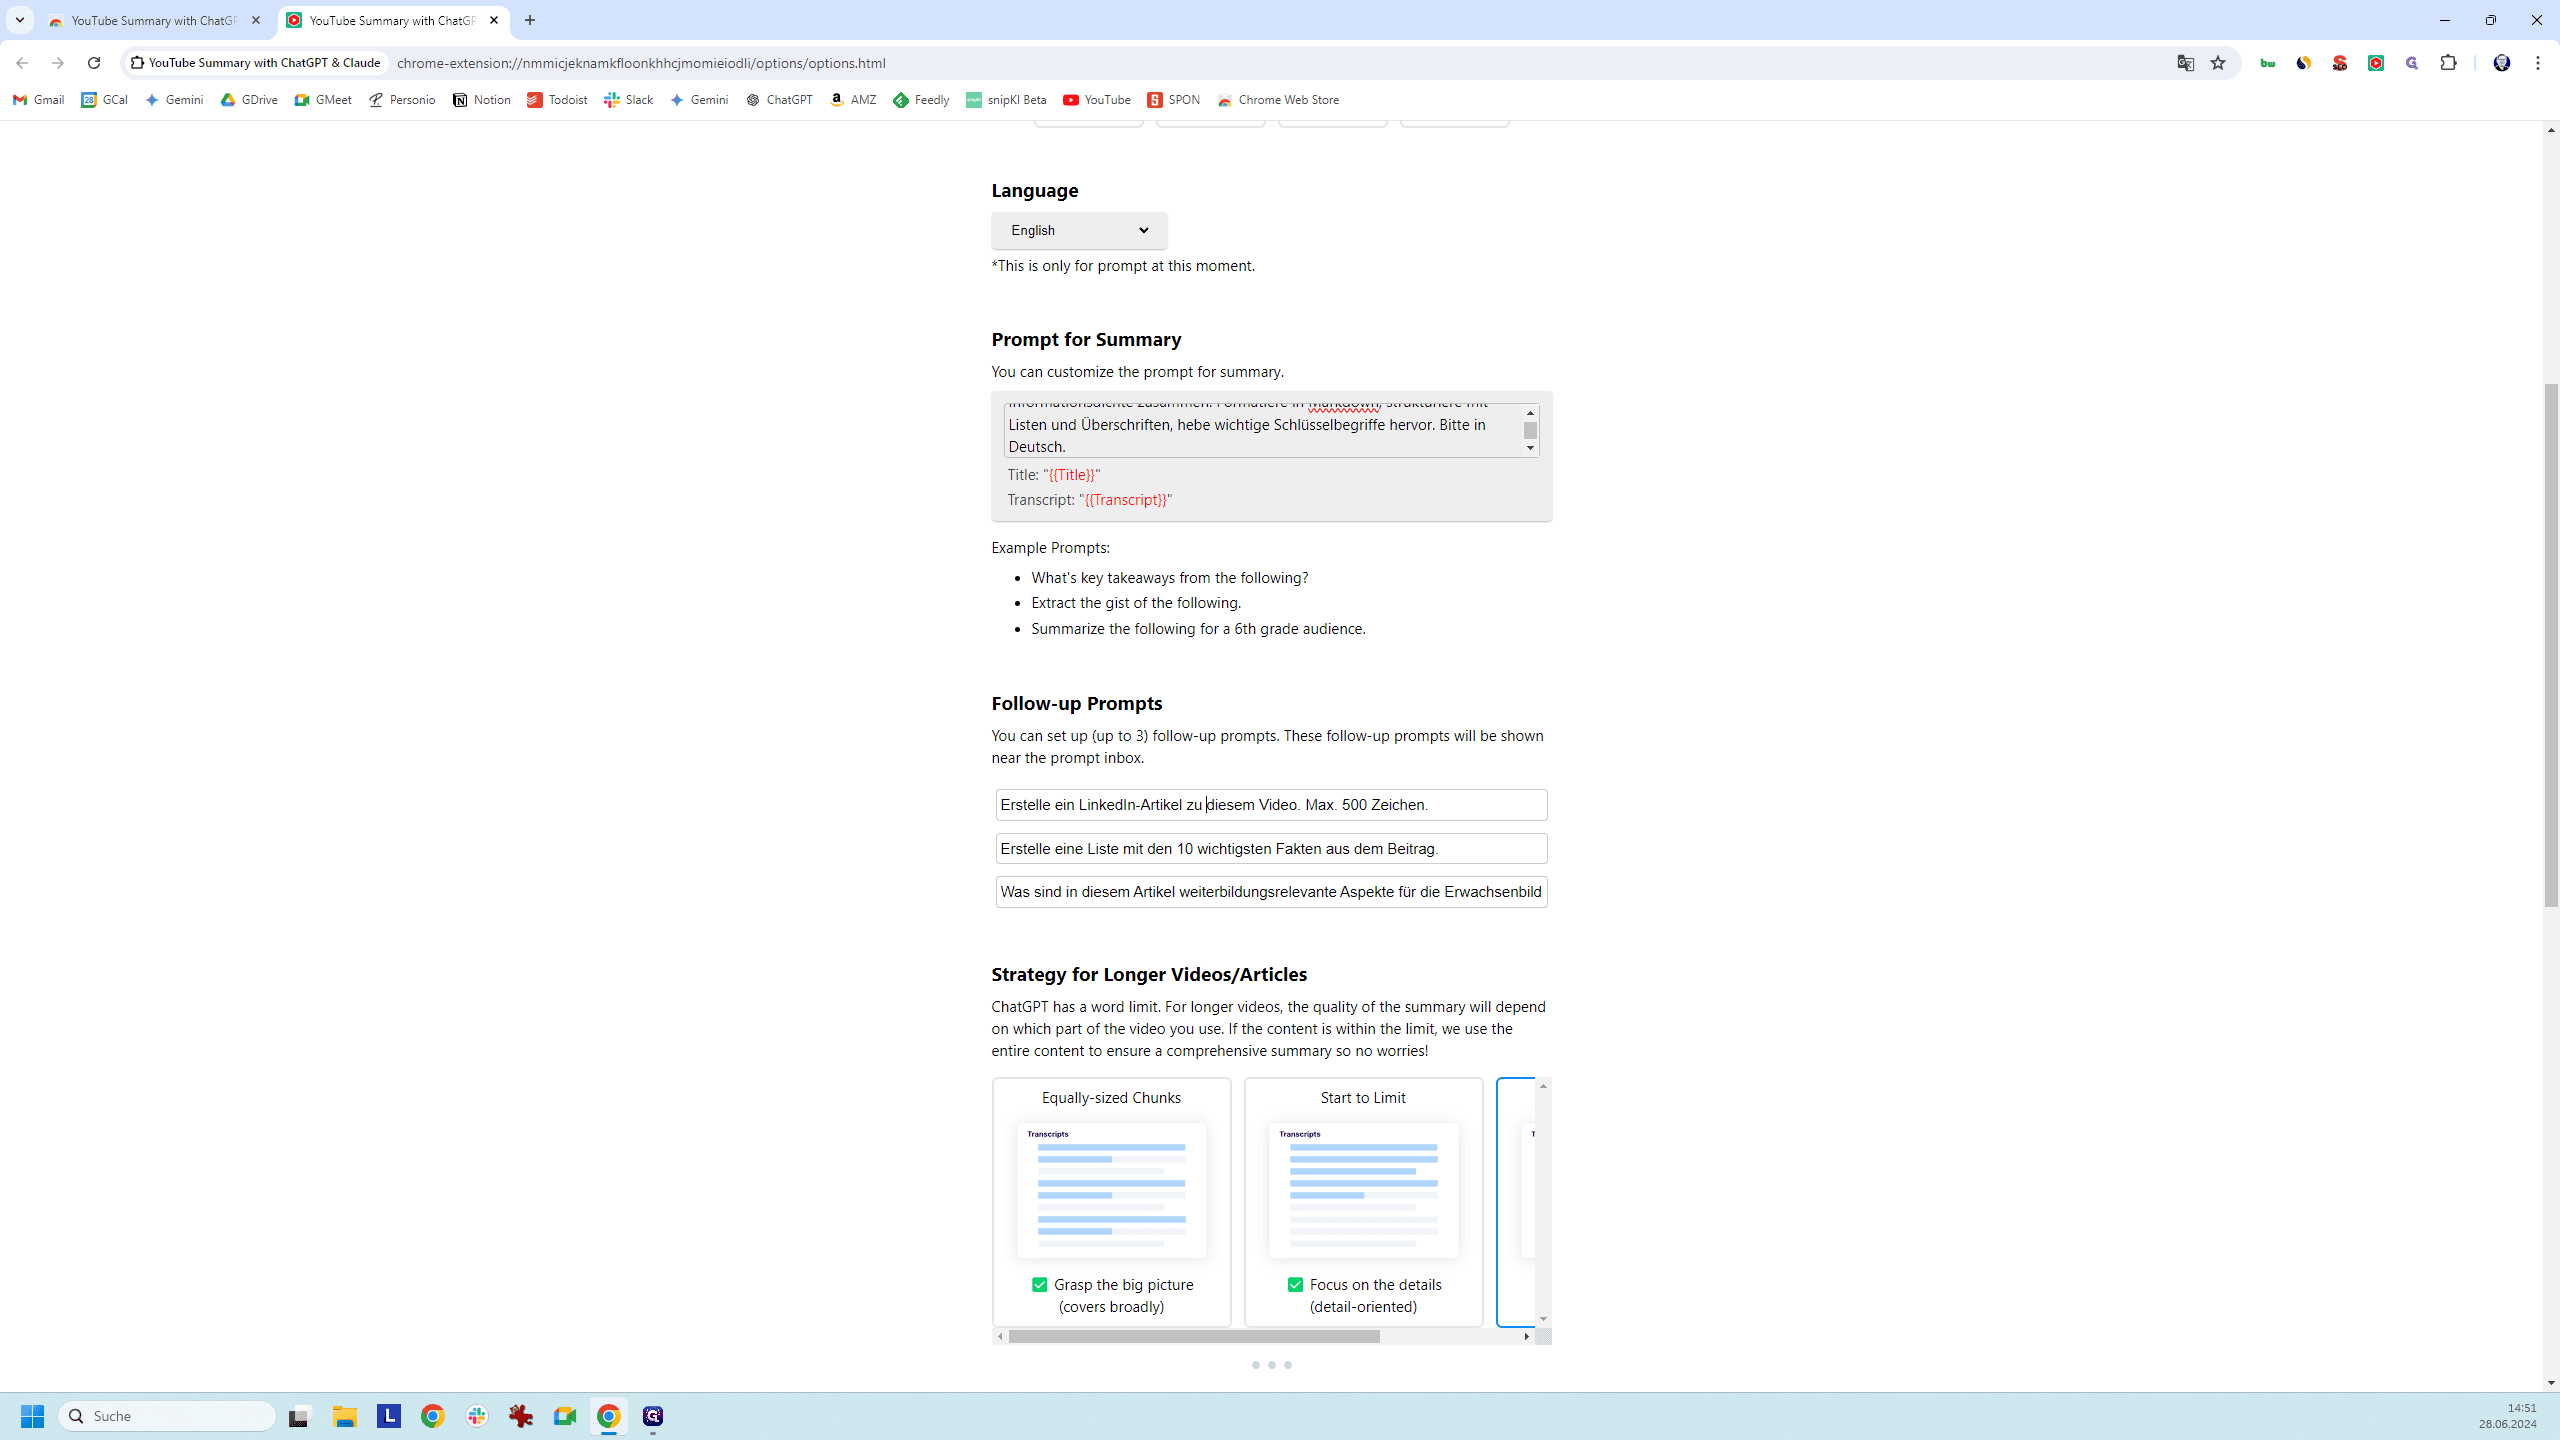Click the {{Transcript}} placeholder text
Screen dimensions: 2560x1440
coord(1125,500)
